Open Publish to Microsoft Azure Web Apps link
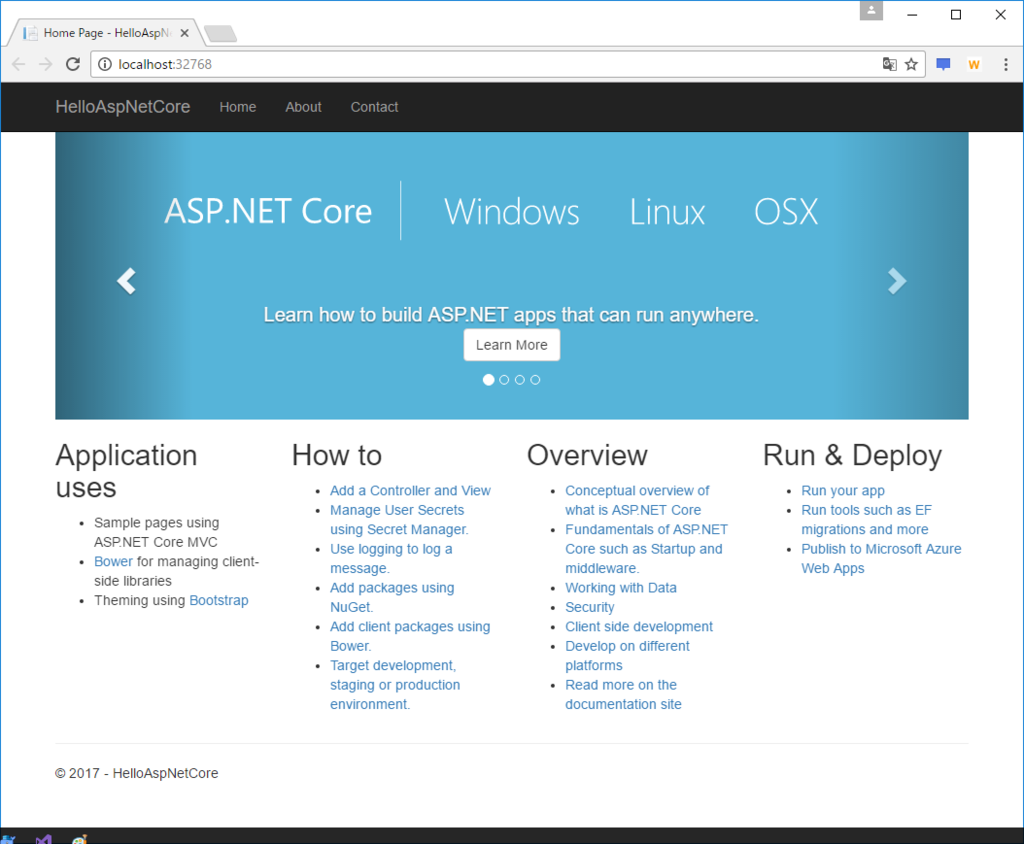Screen dimensions: 1024x844 881,559
